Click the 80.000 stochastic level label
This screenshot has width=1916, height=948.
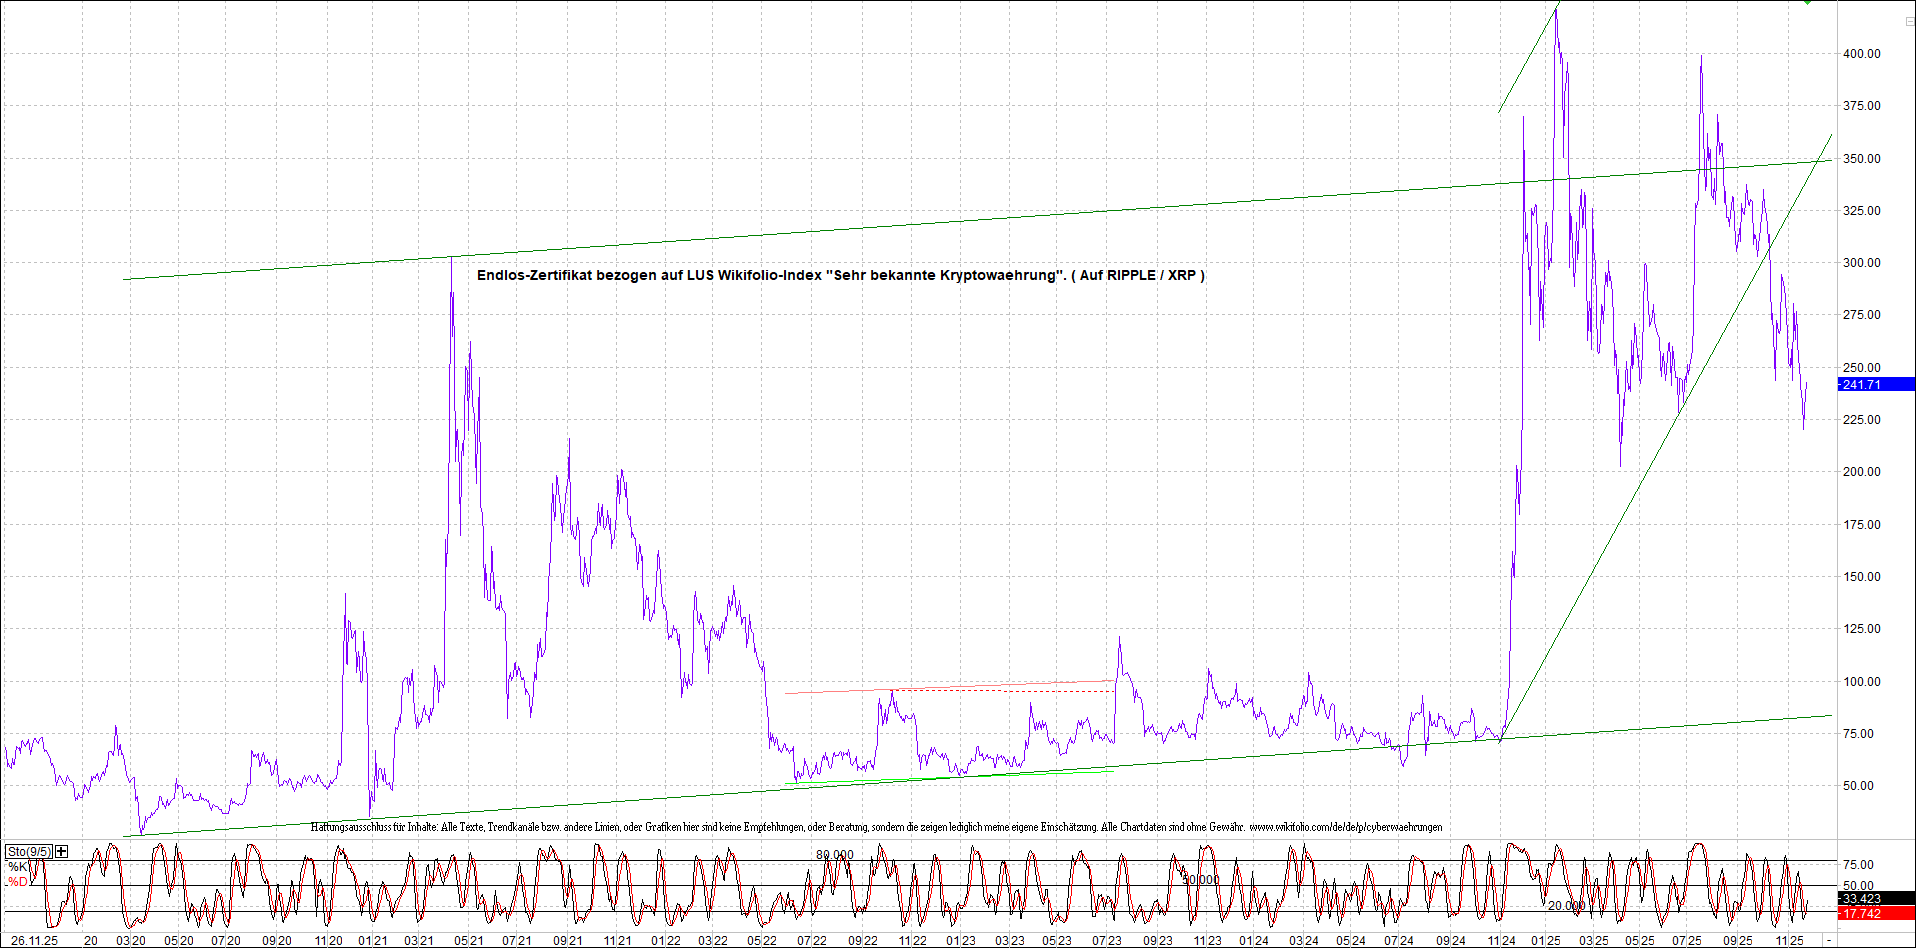pos(835,855)
